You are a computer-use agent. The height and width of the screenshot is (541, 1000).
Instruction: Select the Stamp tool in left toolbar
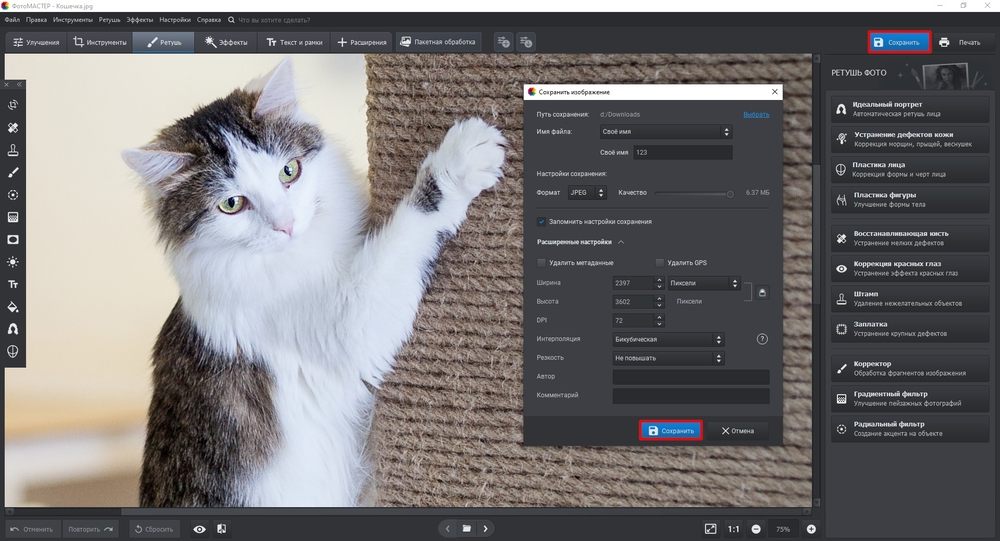13,150
